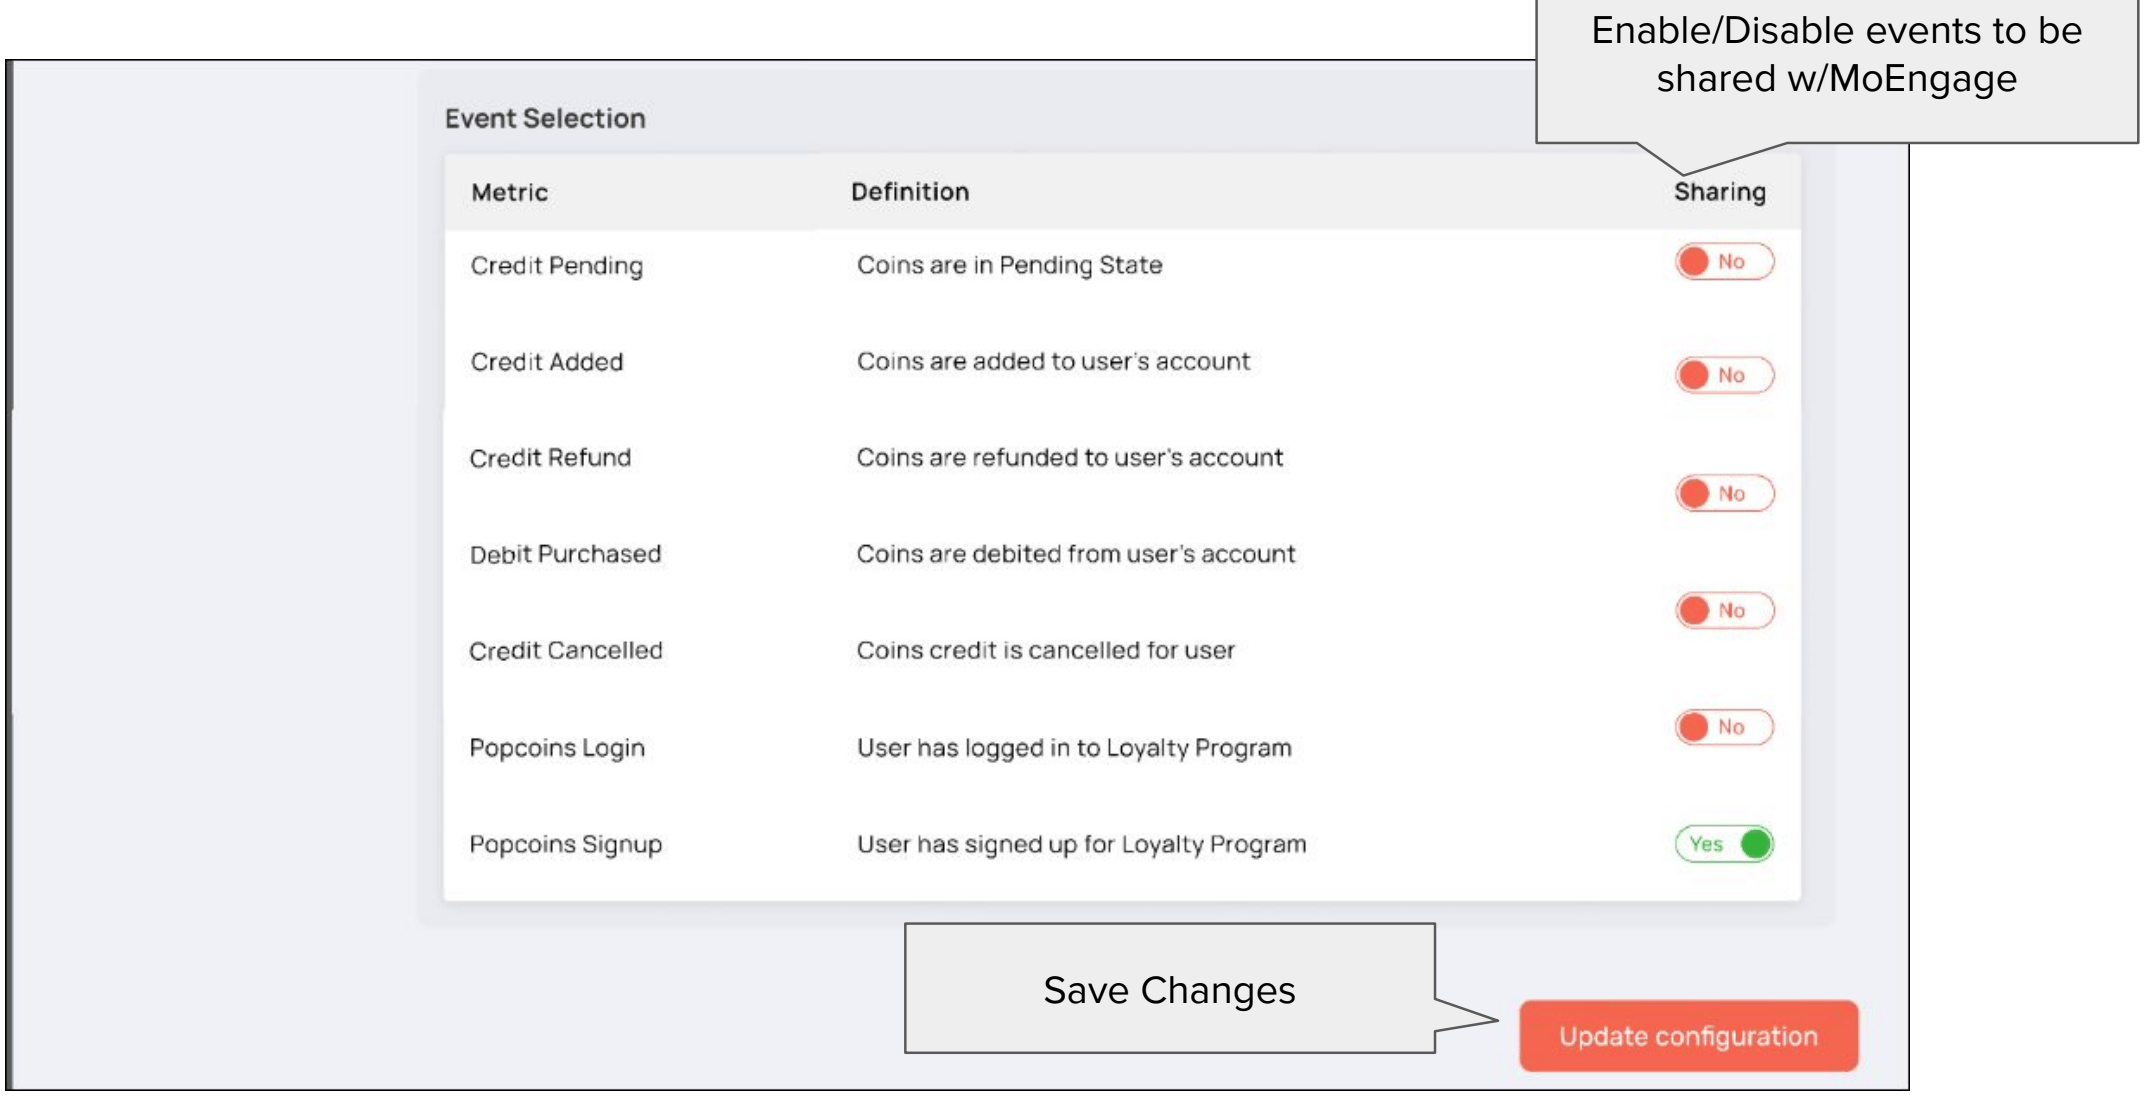Click the Debit Purchased metric label
The image size is (2146, 1096).
[x=565, y=554]
